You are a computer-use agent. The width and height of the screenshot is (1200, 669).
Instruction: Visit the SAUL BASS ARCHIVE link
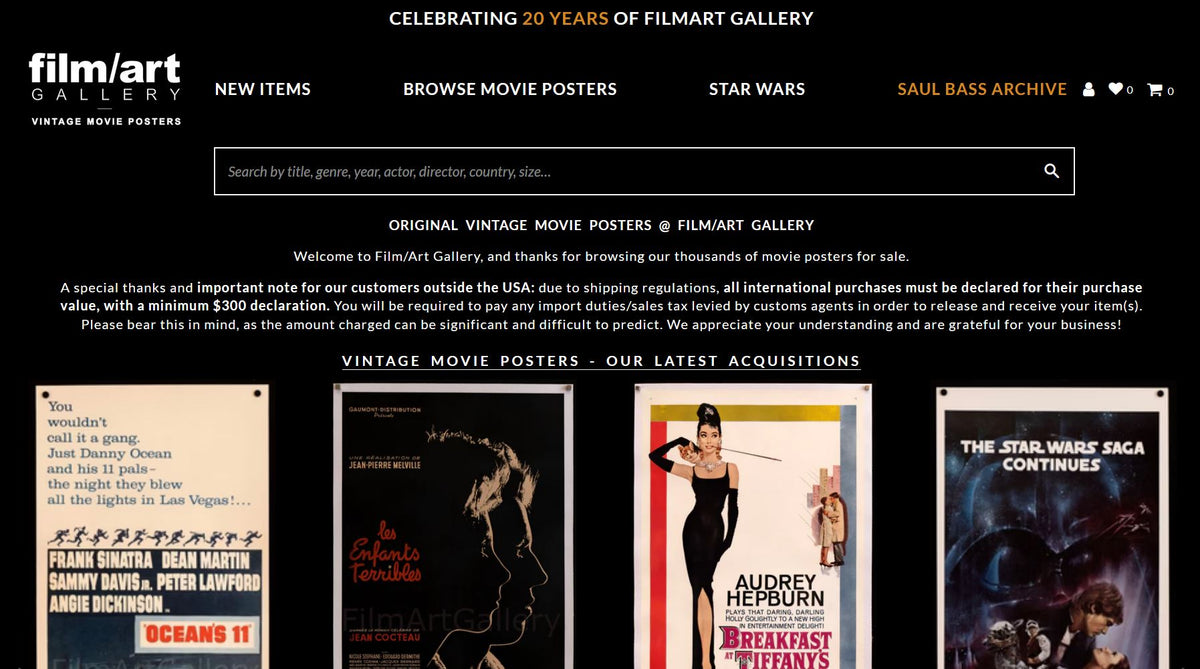tap(981, 89)
